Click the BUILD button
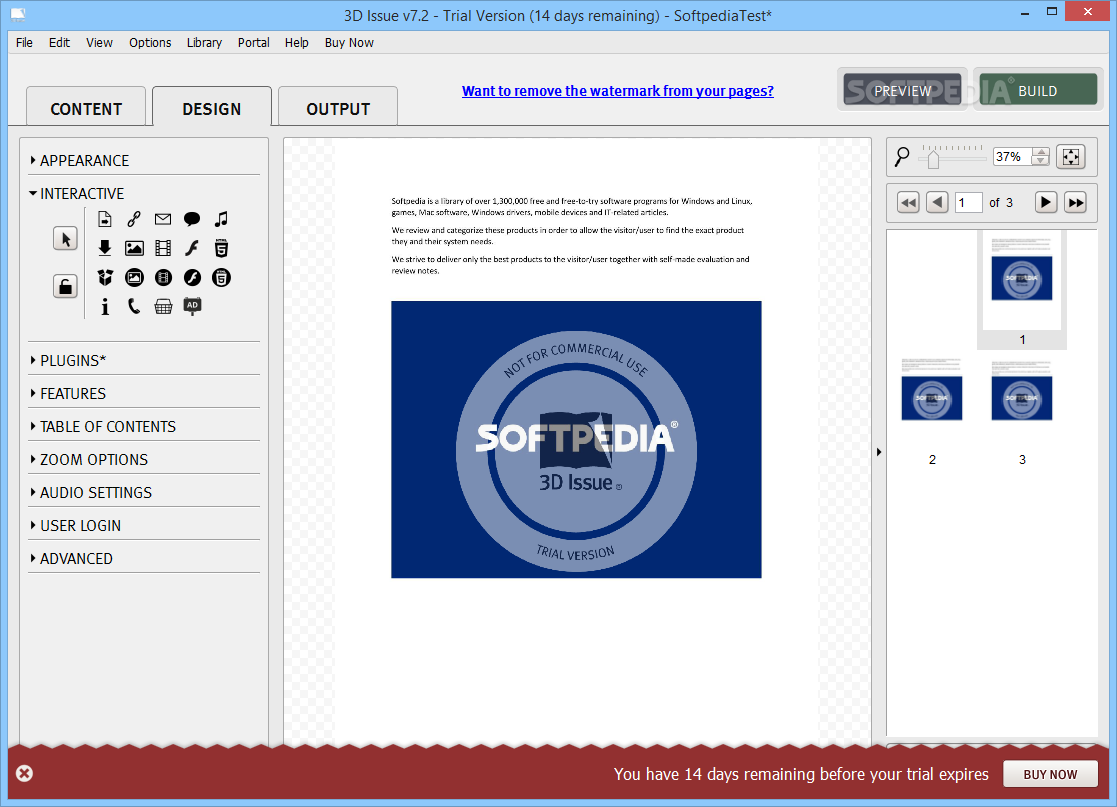 1038,90
